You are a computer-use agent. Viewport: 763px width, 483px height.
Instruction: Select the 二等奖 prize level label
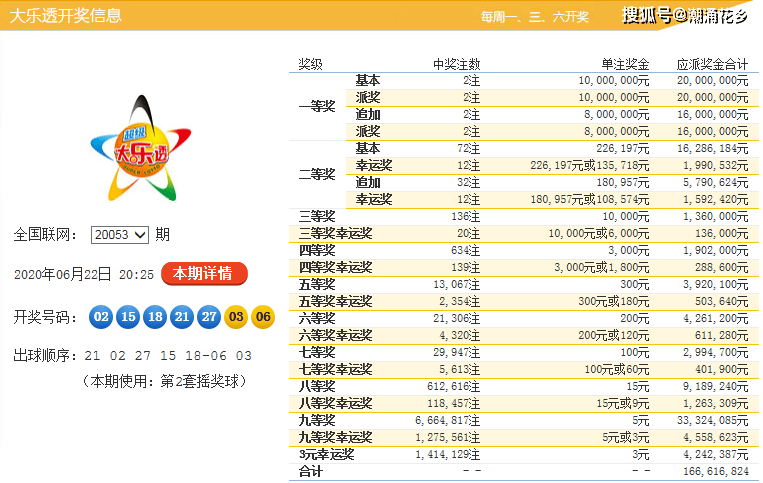[317, 174]
